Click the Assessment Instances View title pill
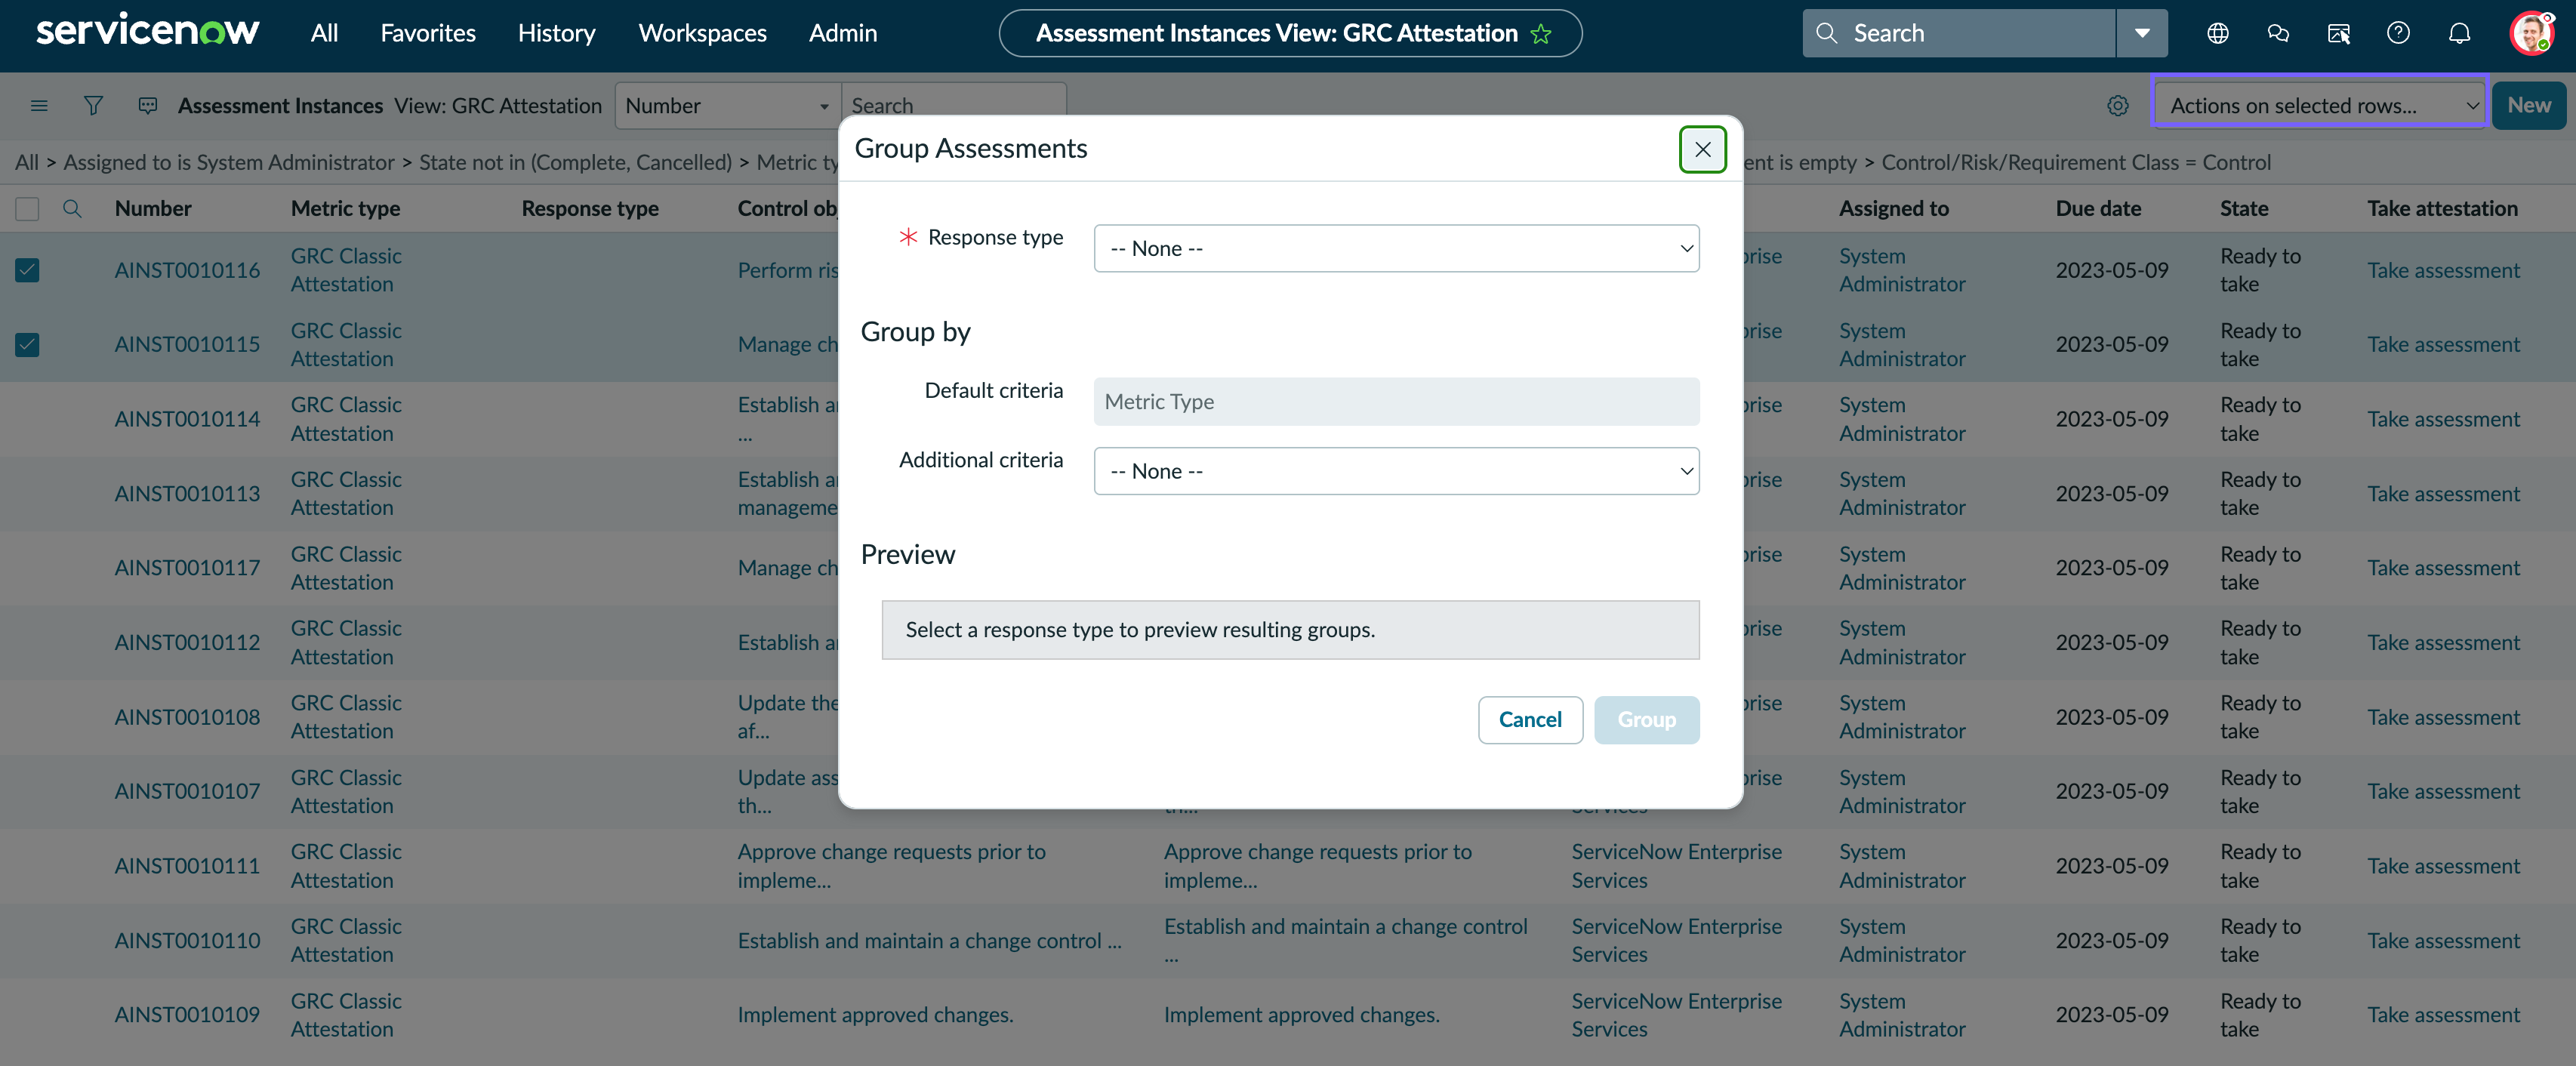The width and height of the screenshot is (2576, 1066). [x=1290, y=33]
